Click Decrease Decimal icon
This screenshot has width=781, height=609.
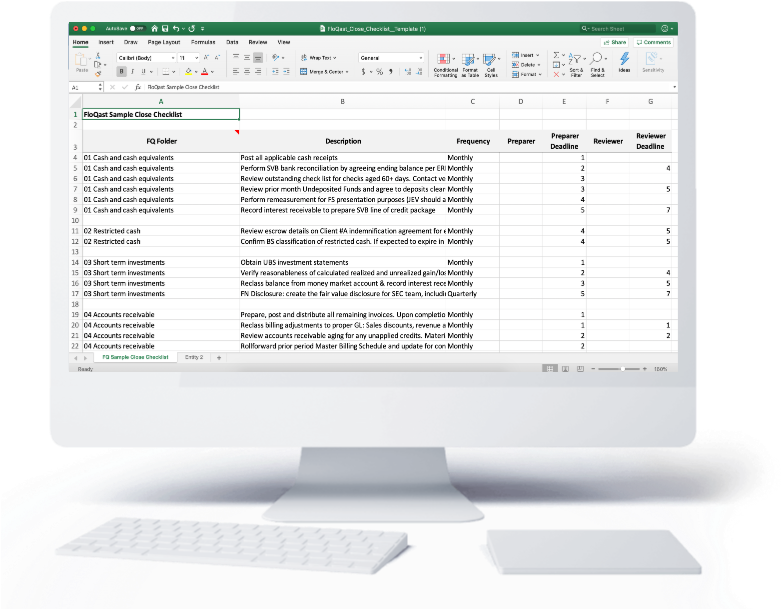coord(419,72)
